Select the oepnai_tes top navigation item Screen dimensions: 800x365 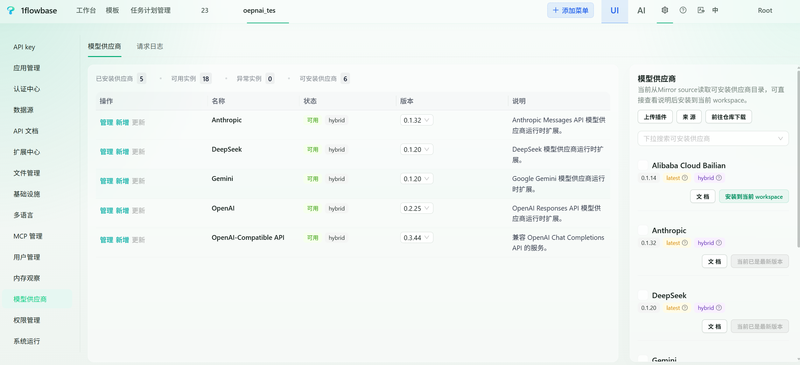(259, 10)
